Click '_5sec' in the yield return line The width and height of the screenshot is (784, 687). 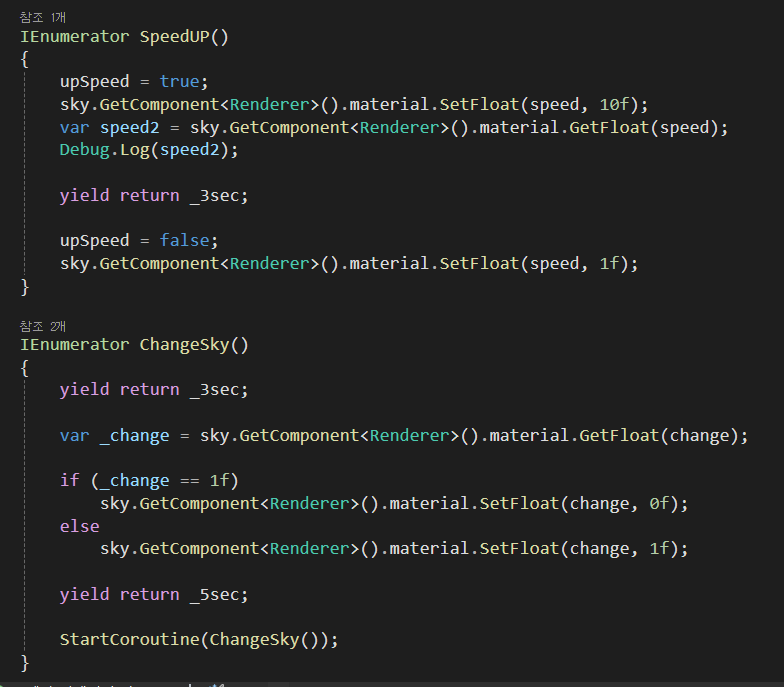coord(214,594)
